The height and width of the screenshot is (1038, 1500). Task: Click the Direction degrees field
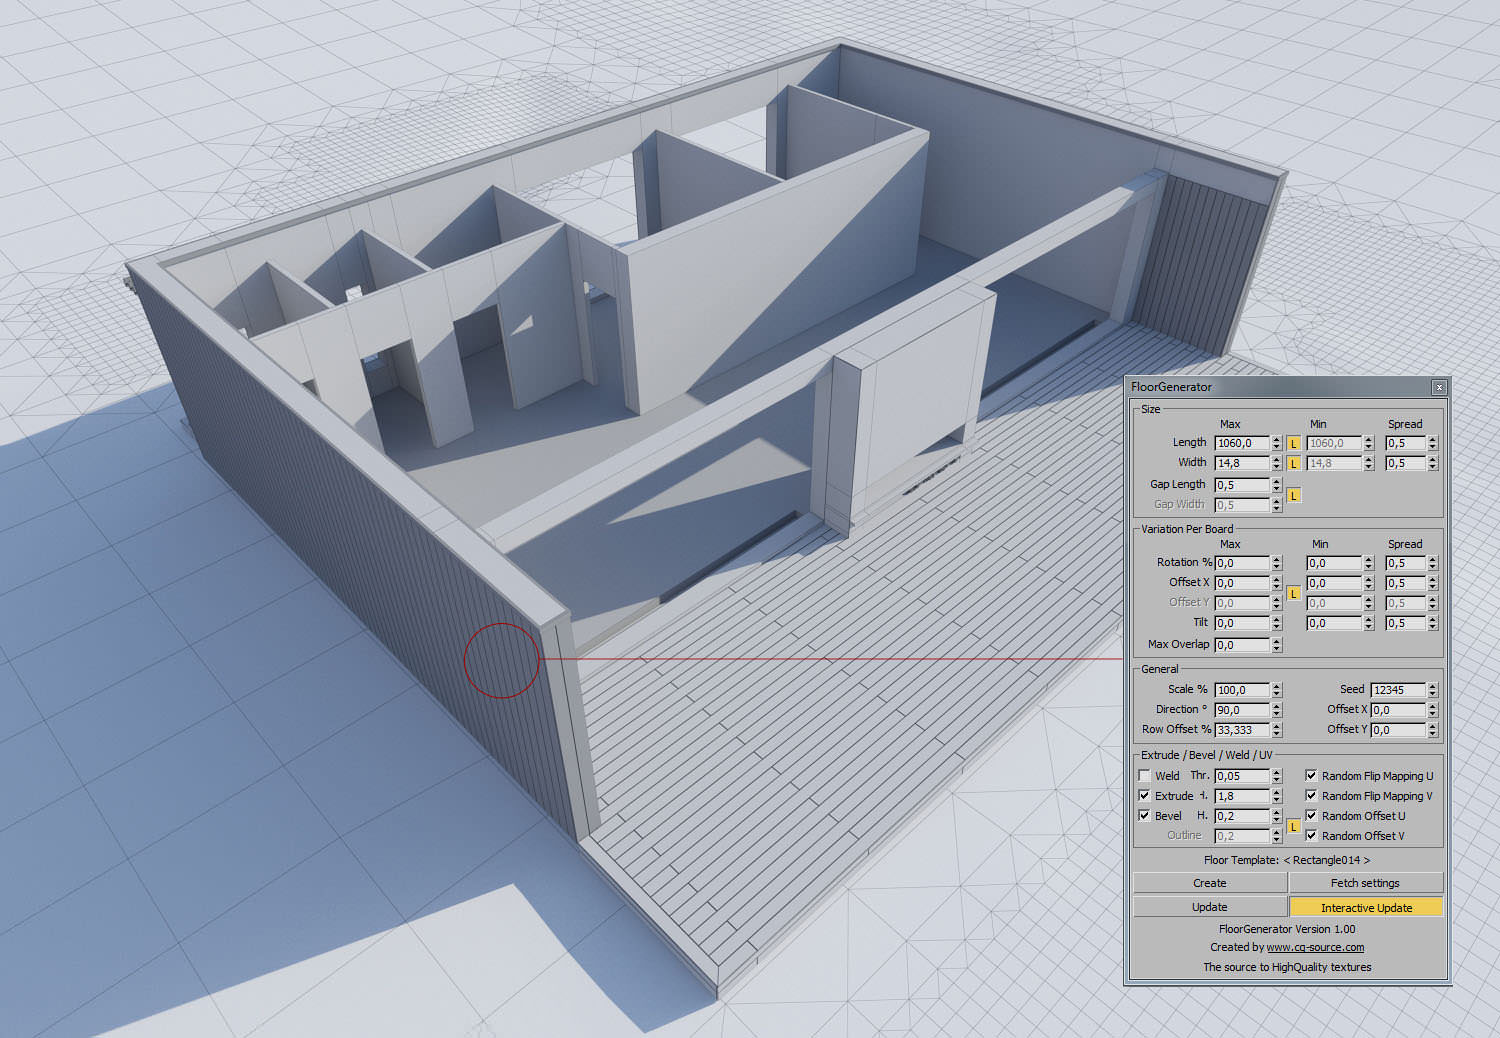(x=1242, y=710)
